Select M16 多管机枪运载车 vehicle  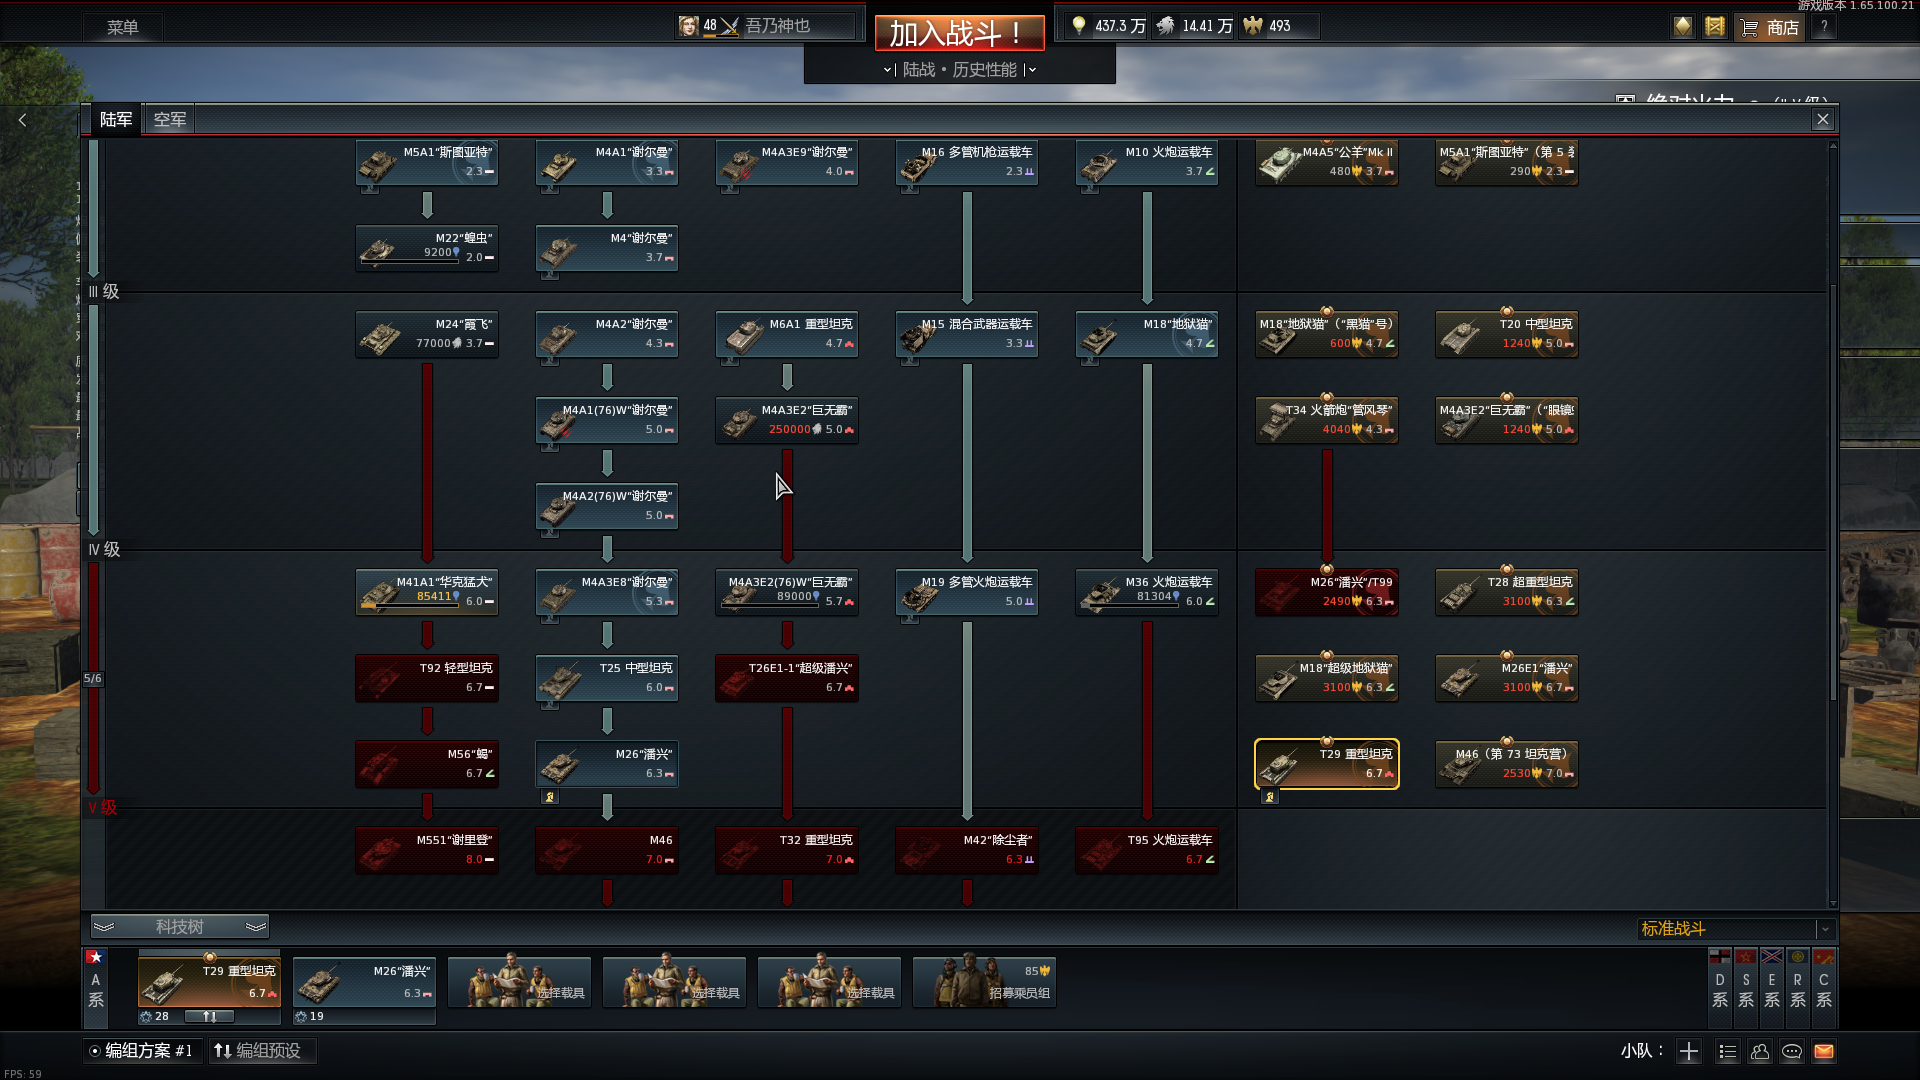pyautogui.click(x=967, y=162)
